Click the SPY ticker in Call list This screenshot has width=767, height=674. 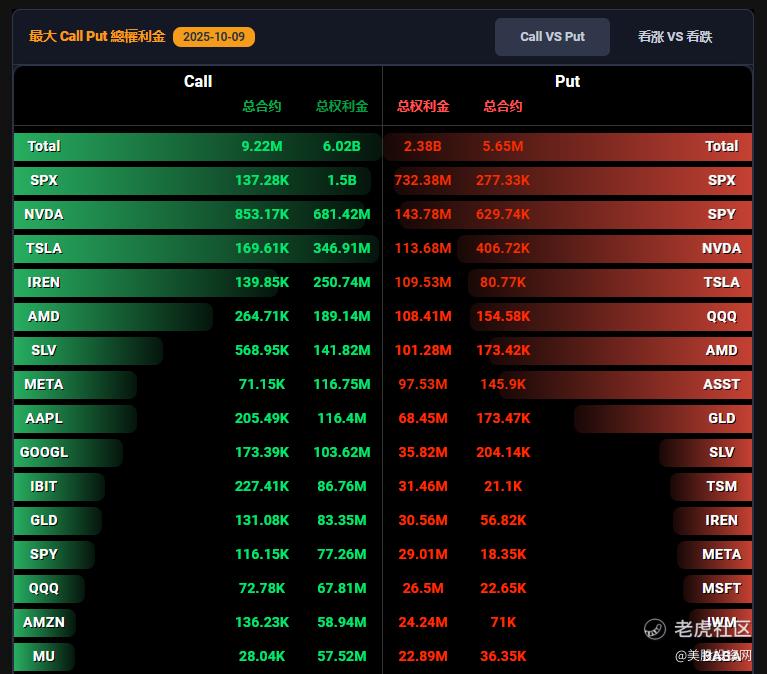pyautogui.click(x=44, y=554)
